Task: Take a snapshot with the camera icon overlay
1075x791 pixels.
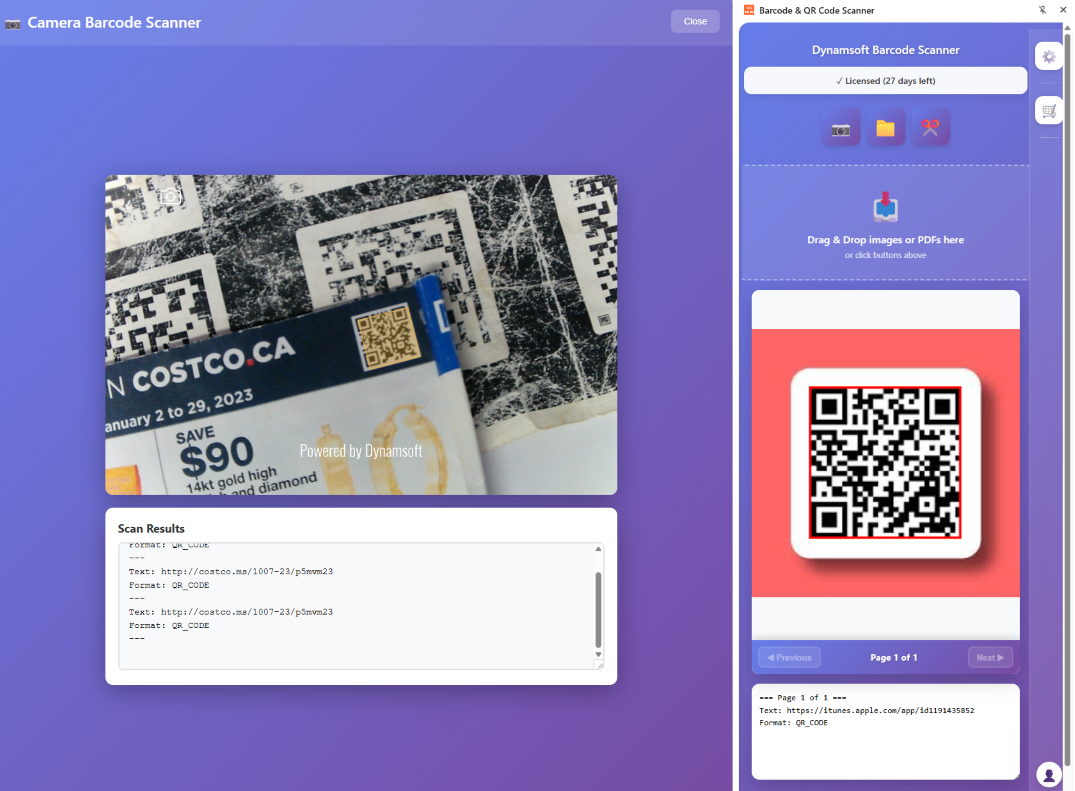Action: 169,196
